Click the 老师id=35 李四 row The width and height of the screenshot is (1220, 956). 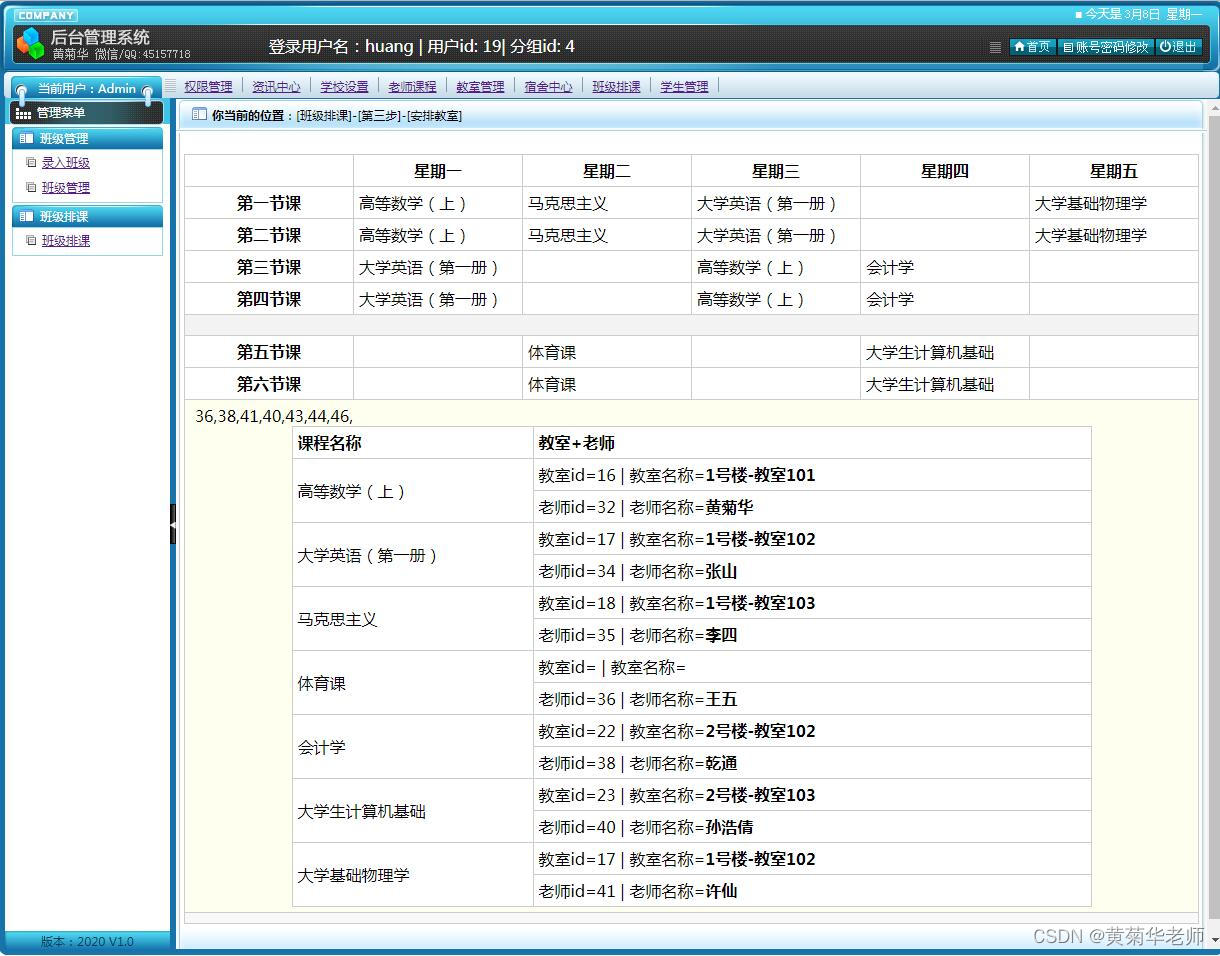coord(812,635)
